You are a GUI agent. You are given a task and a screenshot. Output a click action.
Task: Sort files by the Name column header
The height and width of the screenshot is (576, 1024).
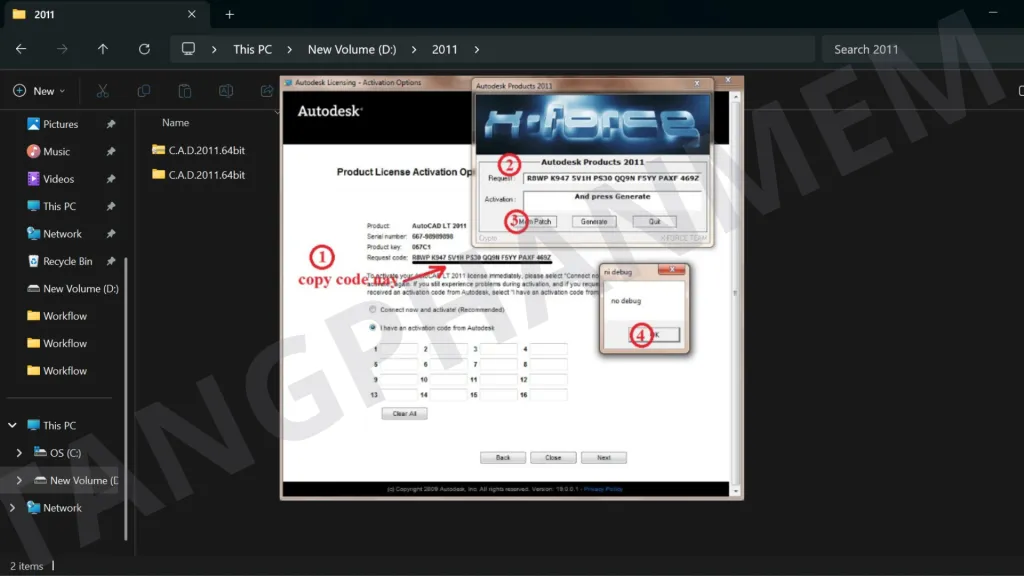[x=176, y=122]
